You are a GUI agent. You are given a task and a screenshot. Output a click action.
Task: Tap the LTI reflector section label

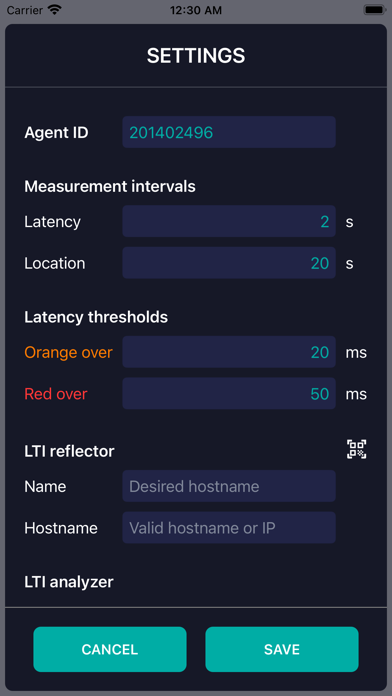click(69, 451)
